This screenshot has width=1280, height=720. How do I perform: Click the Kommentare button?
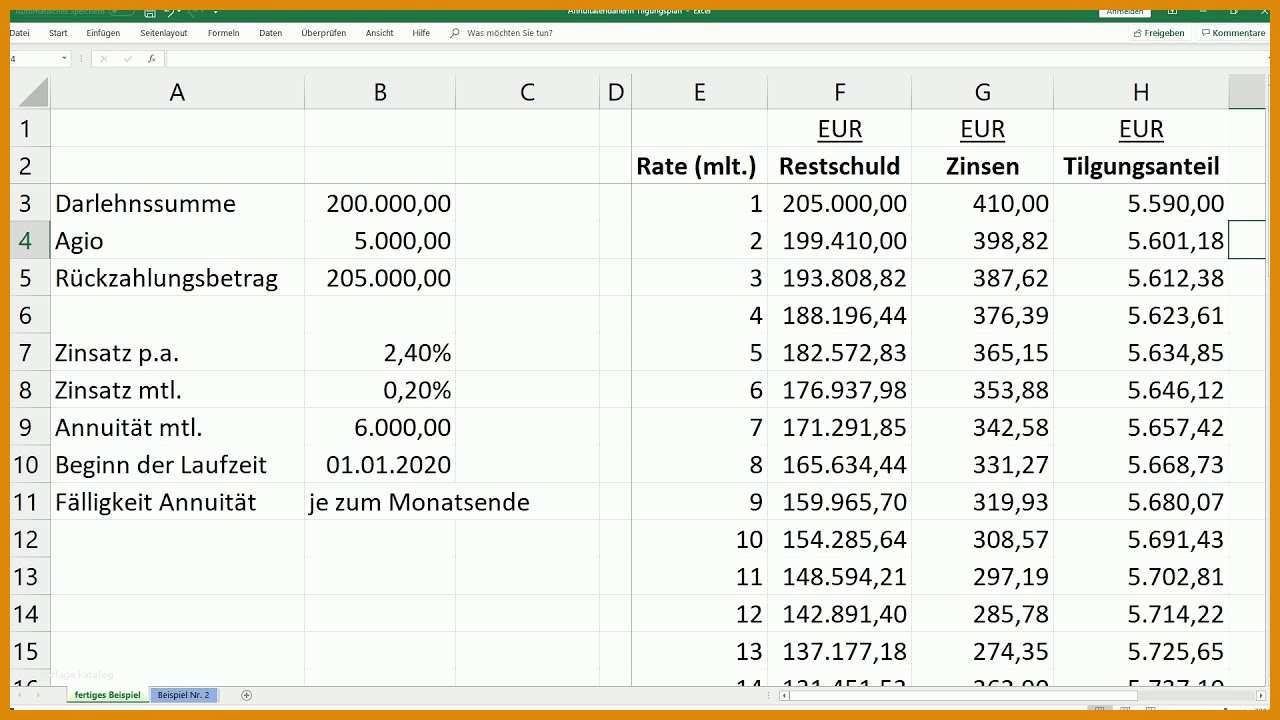tap(1233, 33)
